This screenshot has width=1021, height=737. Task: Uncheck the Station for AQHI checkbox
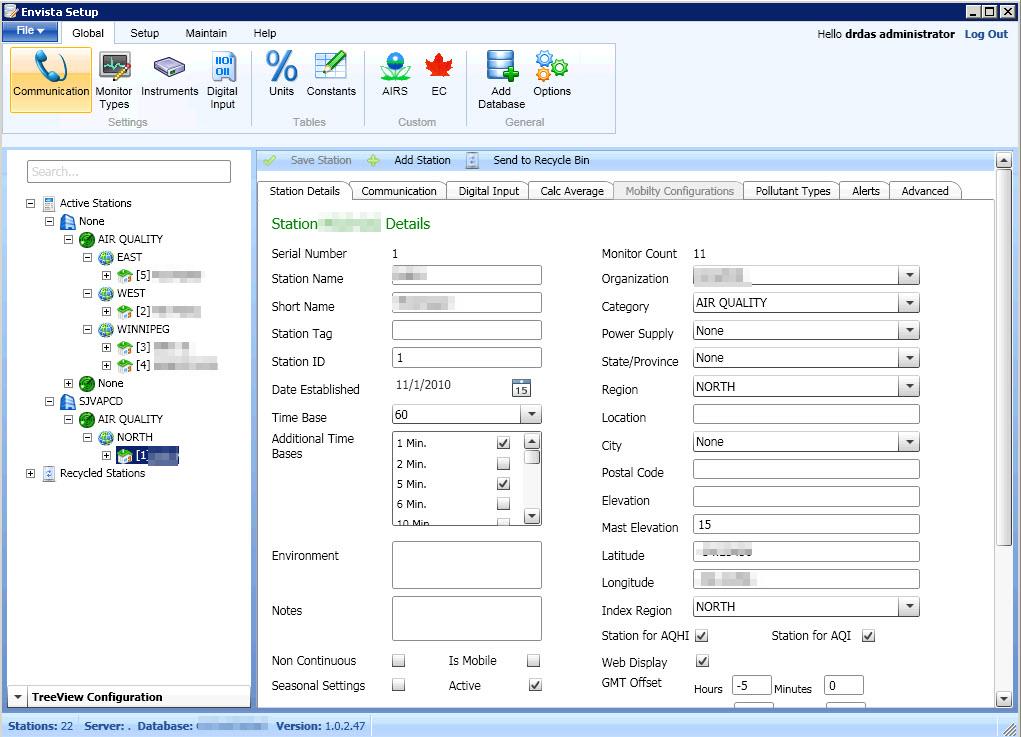coord(701,636)
